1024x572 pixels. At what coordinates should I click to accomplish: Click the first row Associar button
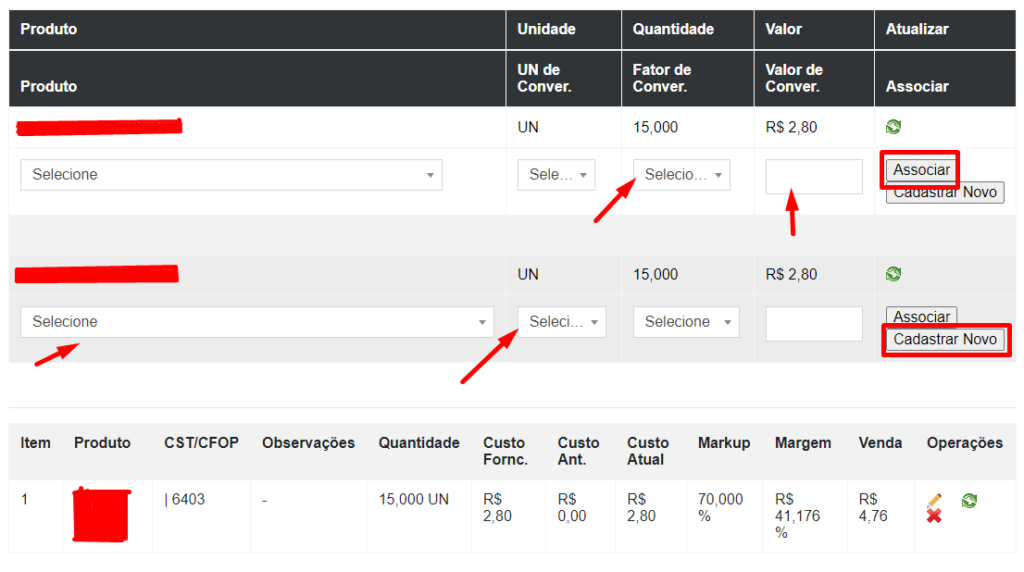tap(921, 170)
